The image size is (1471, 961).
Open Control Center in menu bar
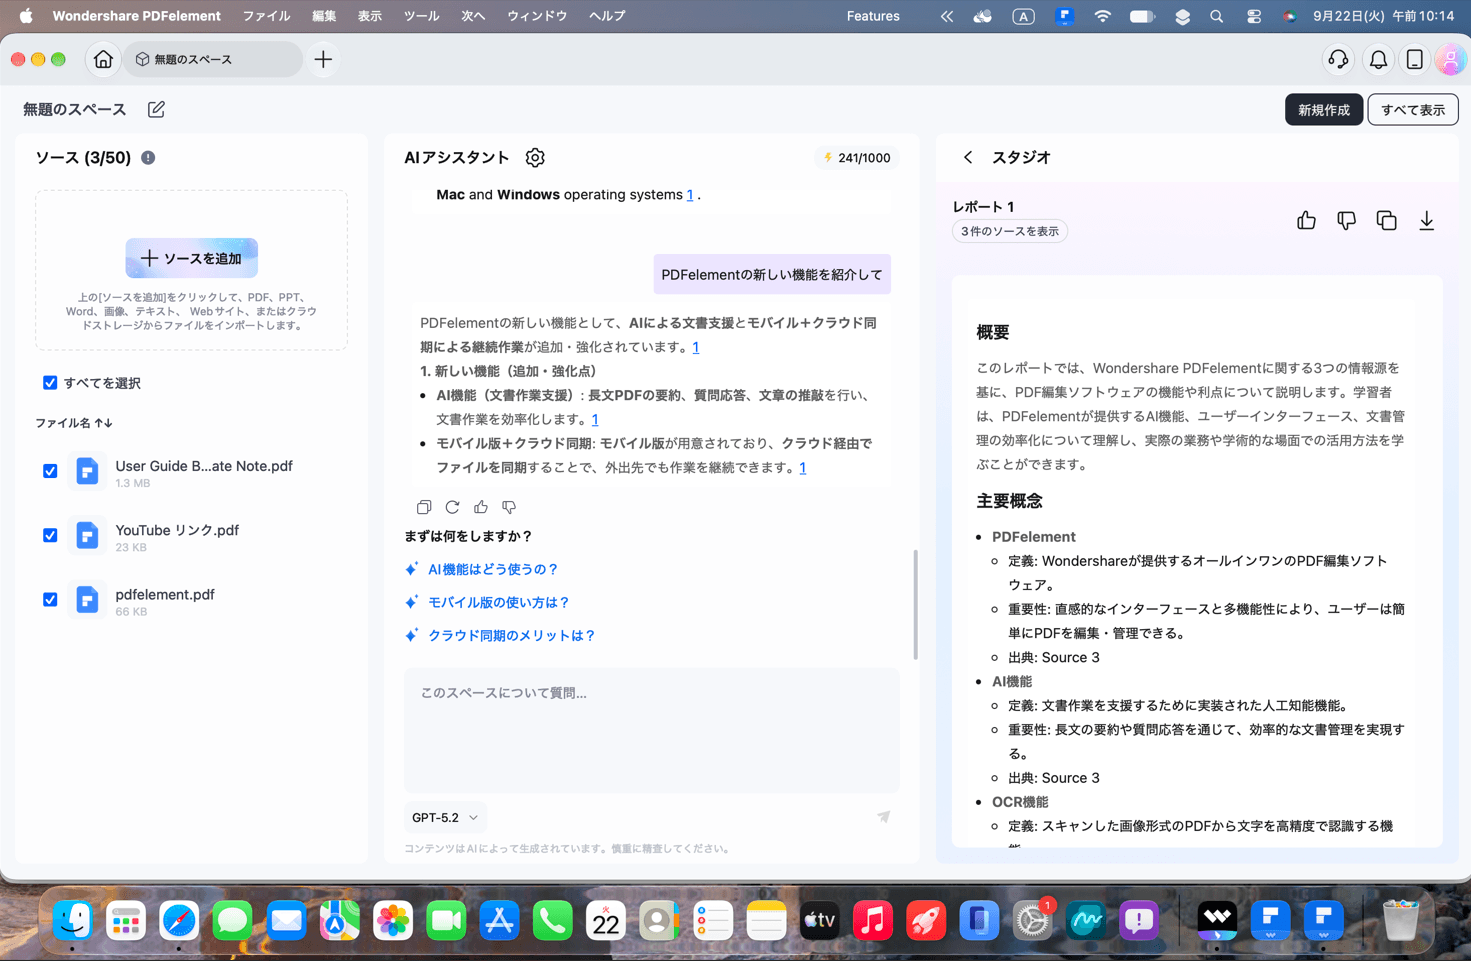[1253, 16]
